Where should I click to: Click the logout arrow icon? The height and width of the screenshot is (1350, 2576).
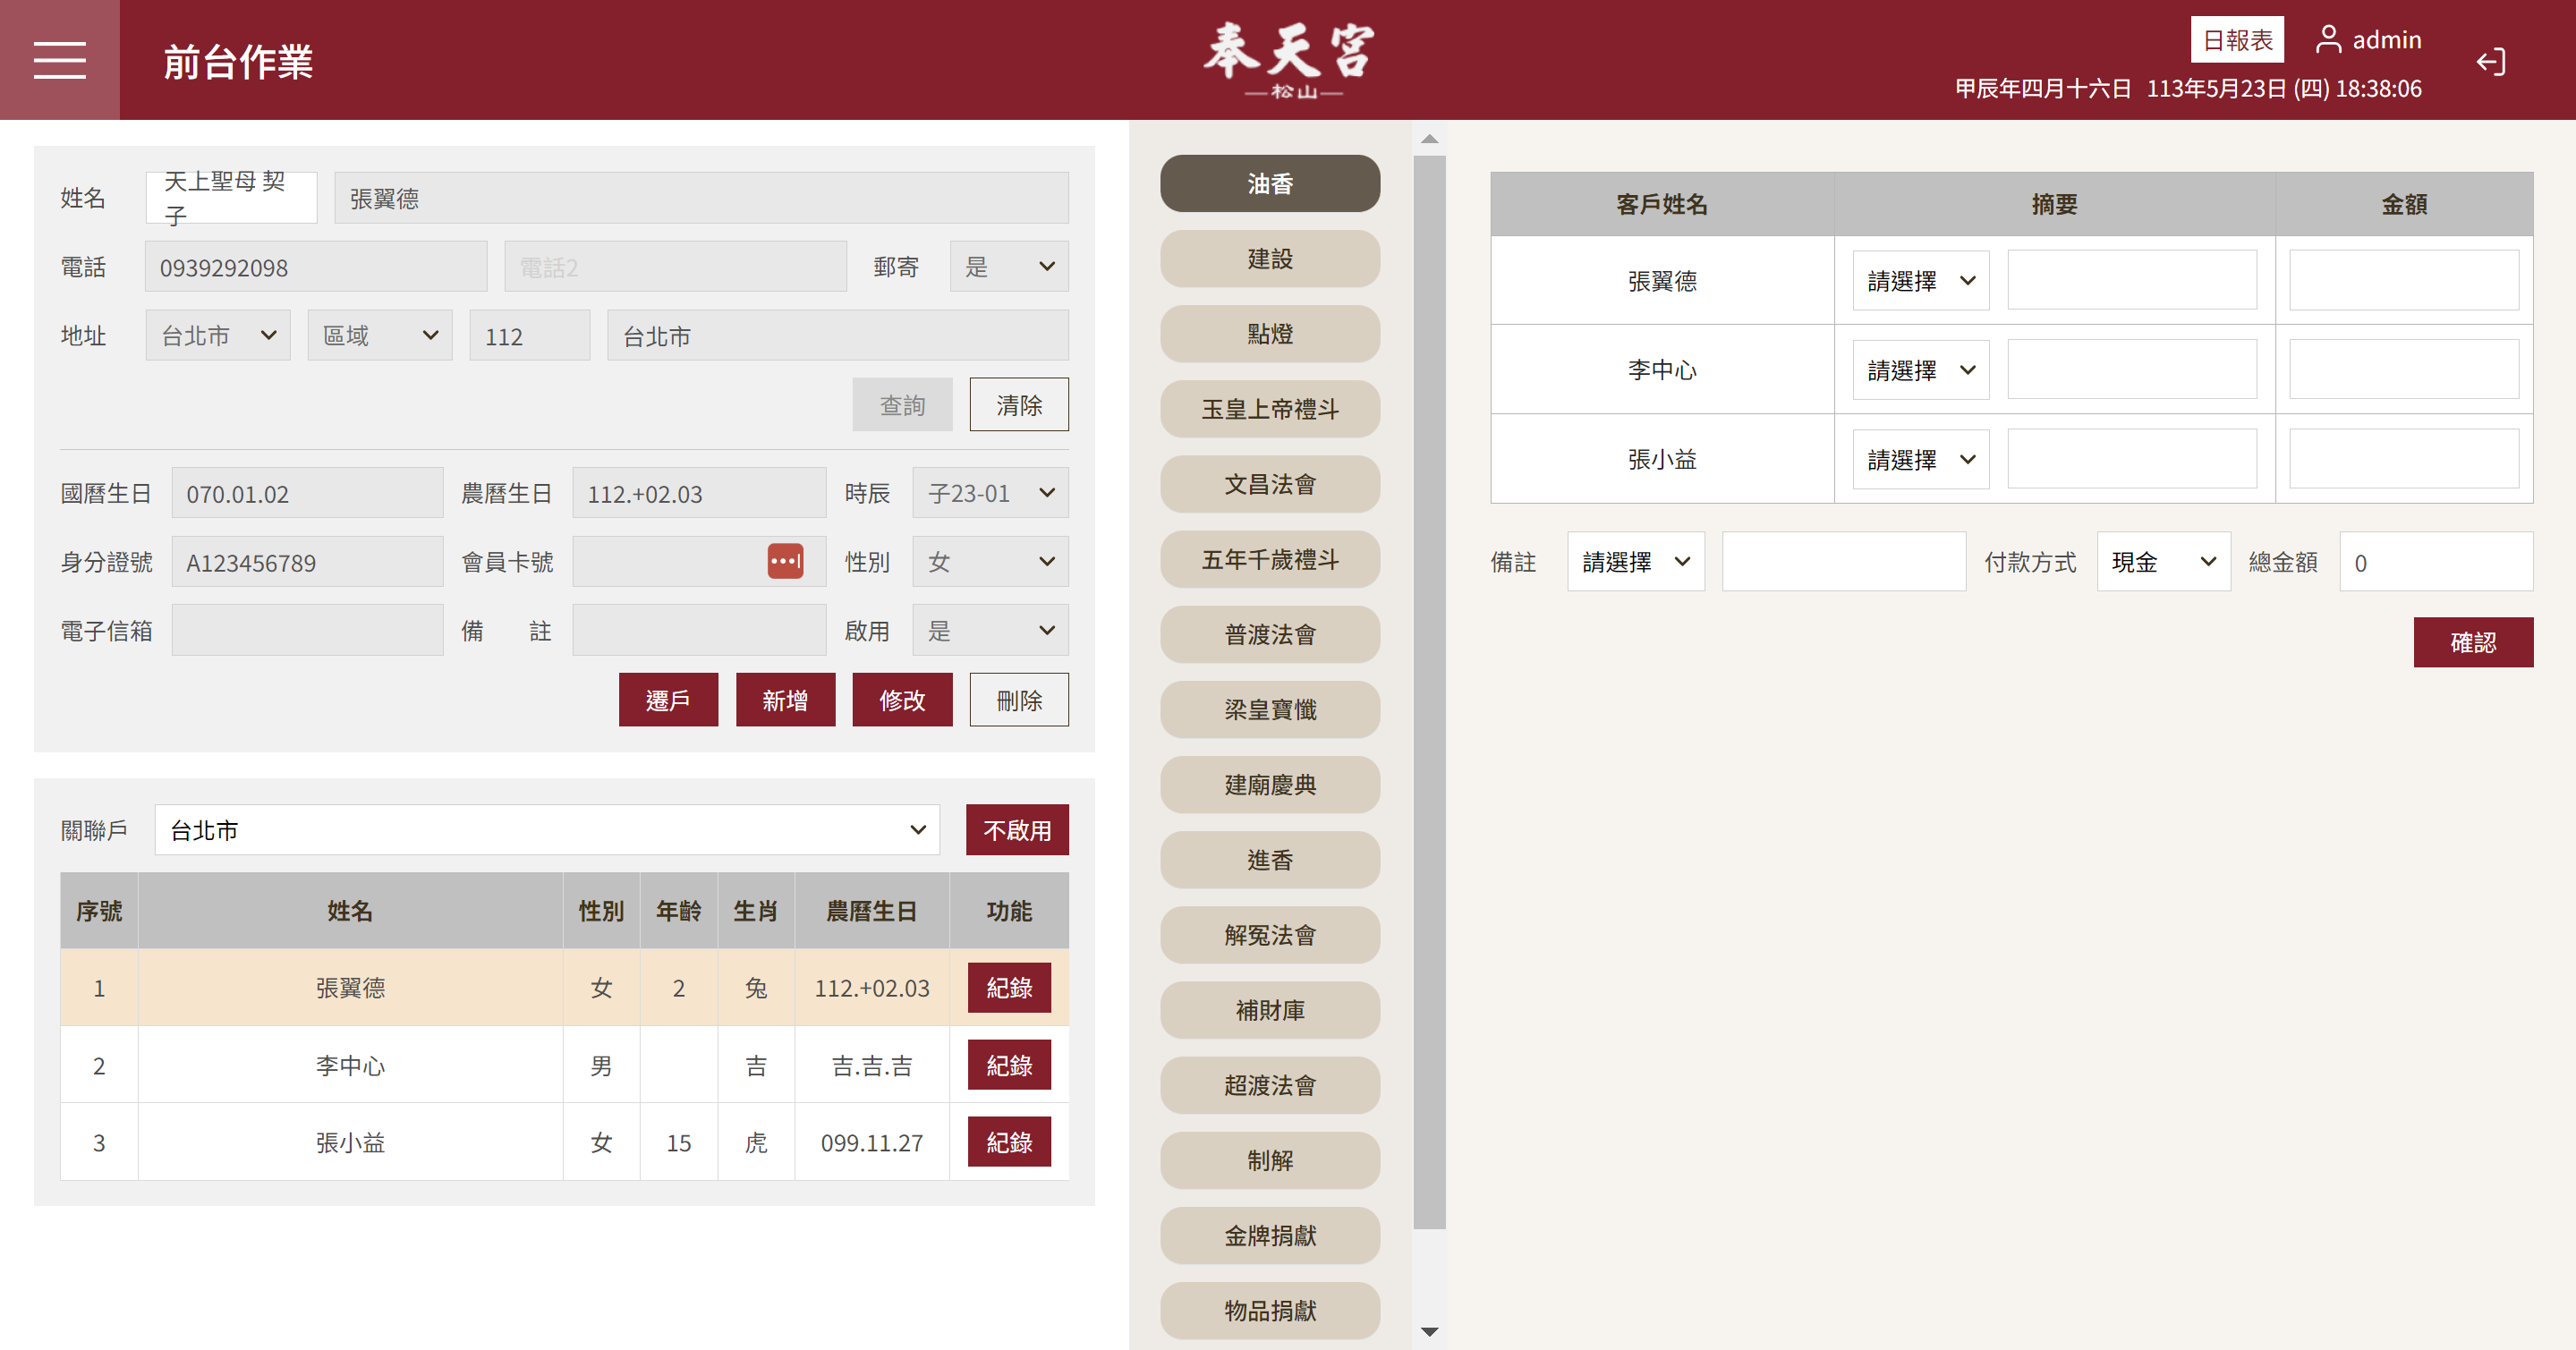pyautogui.click(x=2490, y=62)
